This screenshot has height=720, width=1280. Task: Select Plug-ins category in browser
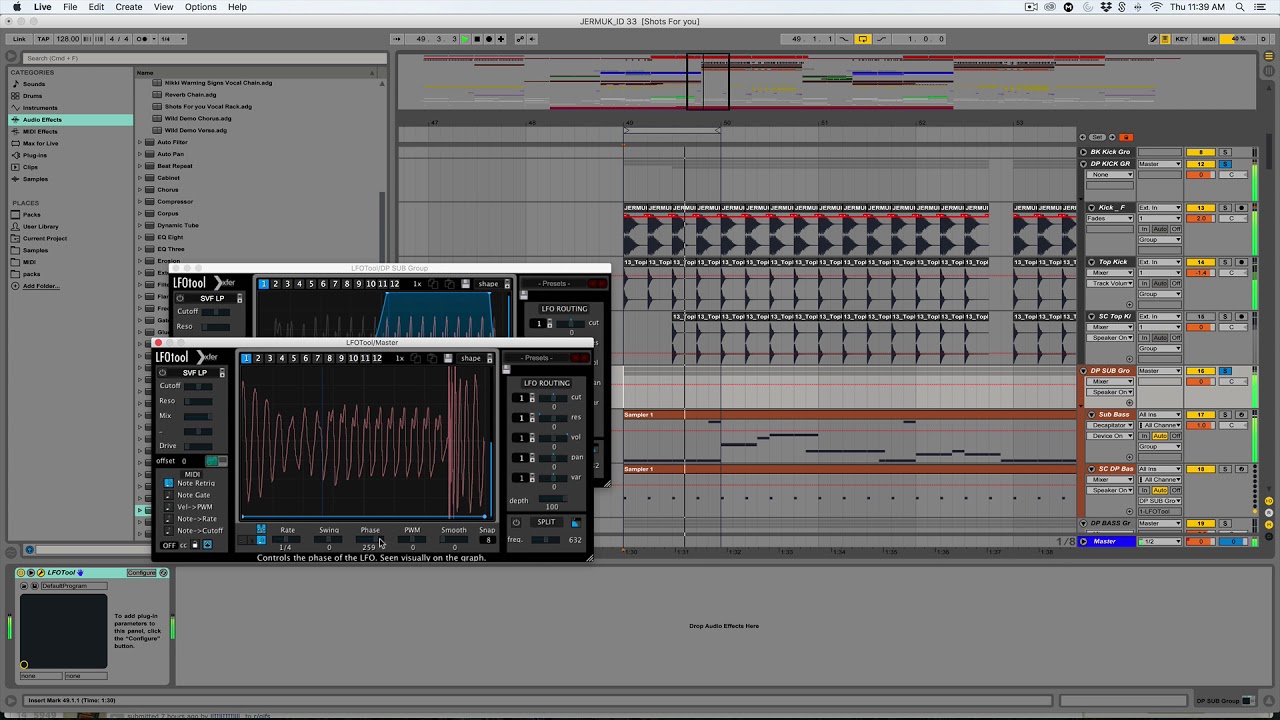coord(35,155)
